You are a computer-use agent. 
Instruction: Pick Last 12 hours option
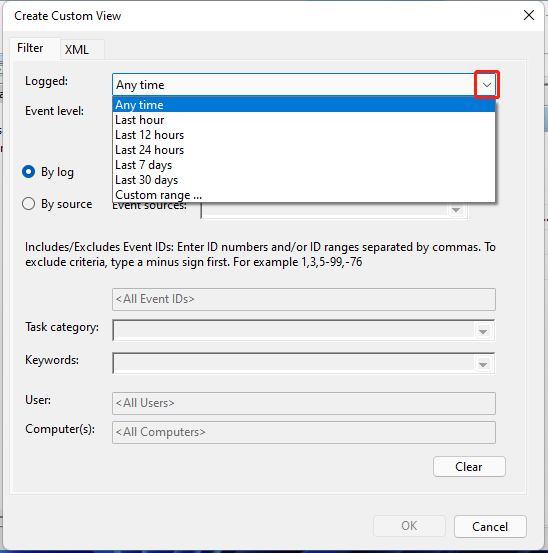[x=304, y=135]
